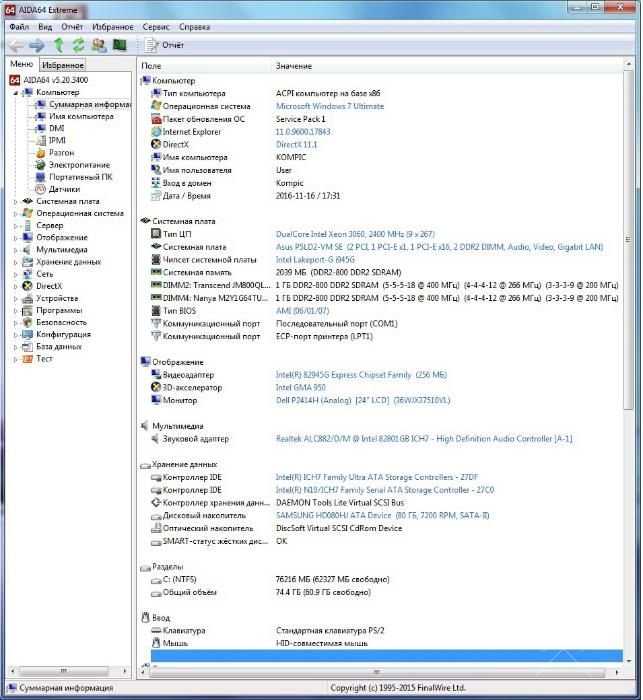Click the Отчёт report toolbar button
Screen dimensions: 643x700
(x=164, y=45)
